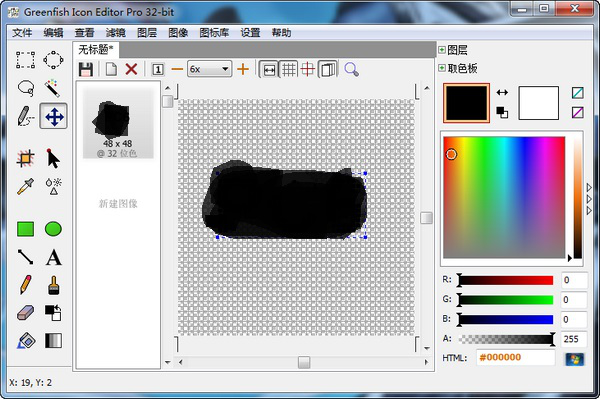Zoom in with the plus icon
Image resolution: width=600 pixels, height=399 pixels.
[x=243, y=69]
